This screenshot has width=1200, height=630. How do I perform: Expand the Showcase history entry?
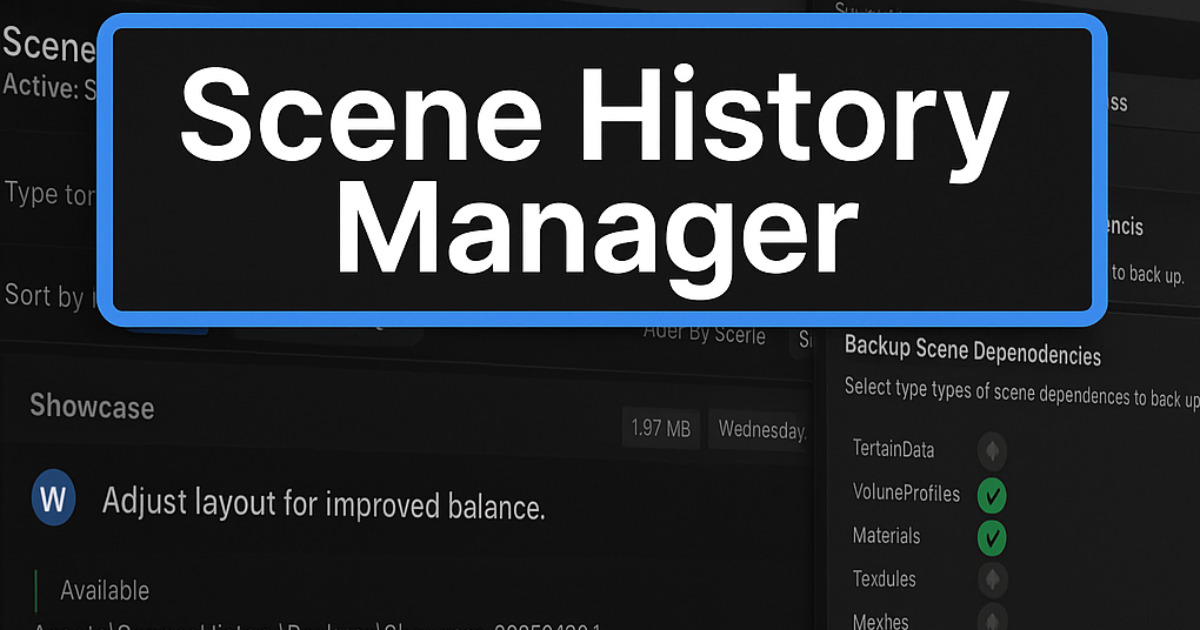pos(92,408)
